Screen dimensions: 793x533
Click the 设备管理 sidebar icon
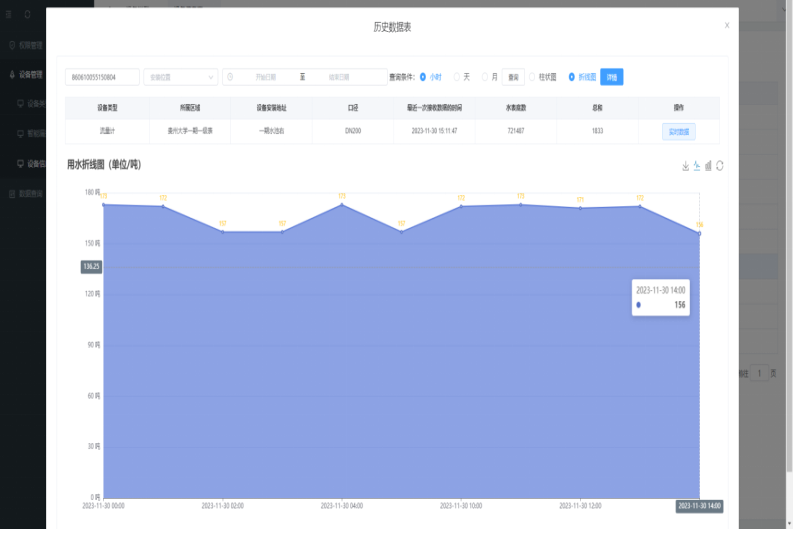[x=12, y=74]
